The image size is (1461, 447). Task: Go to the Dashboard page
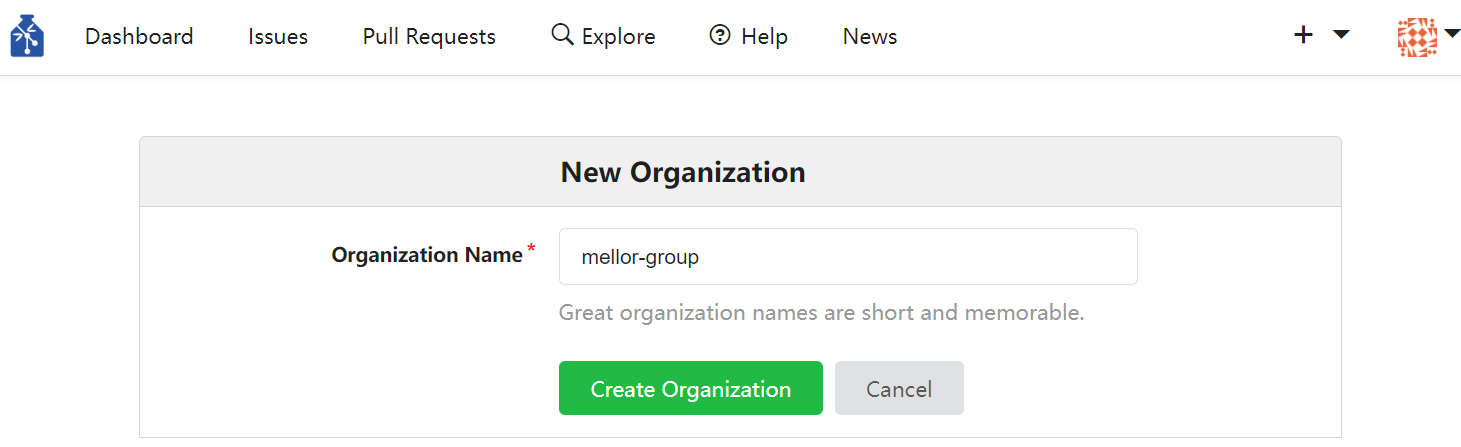point(139,36)
